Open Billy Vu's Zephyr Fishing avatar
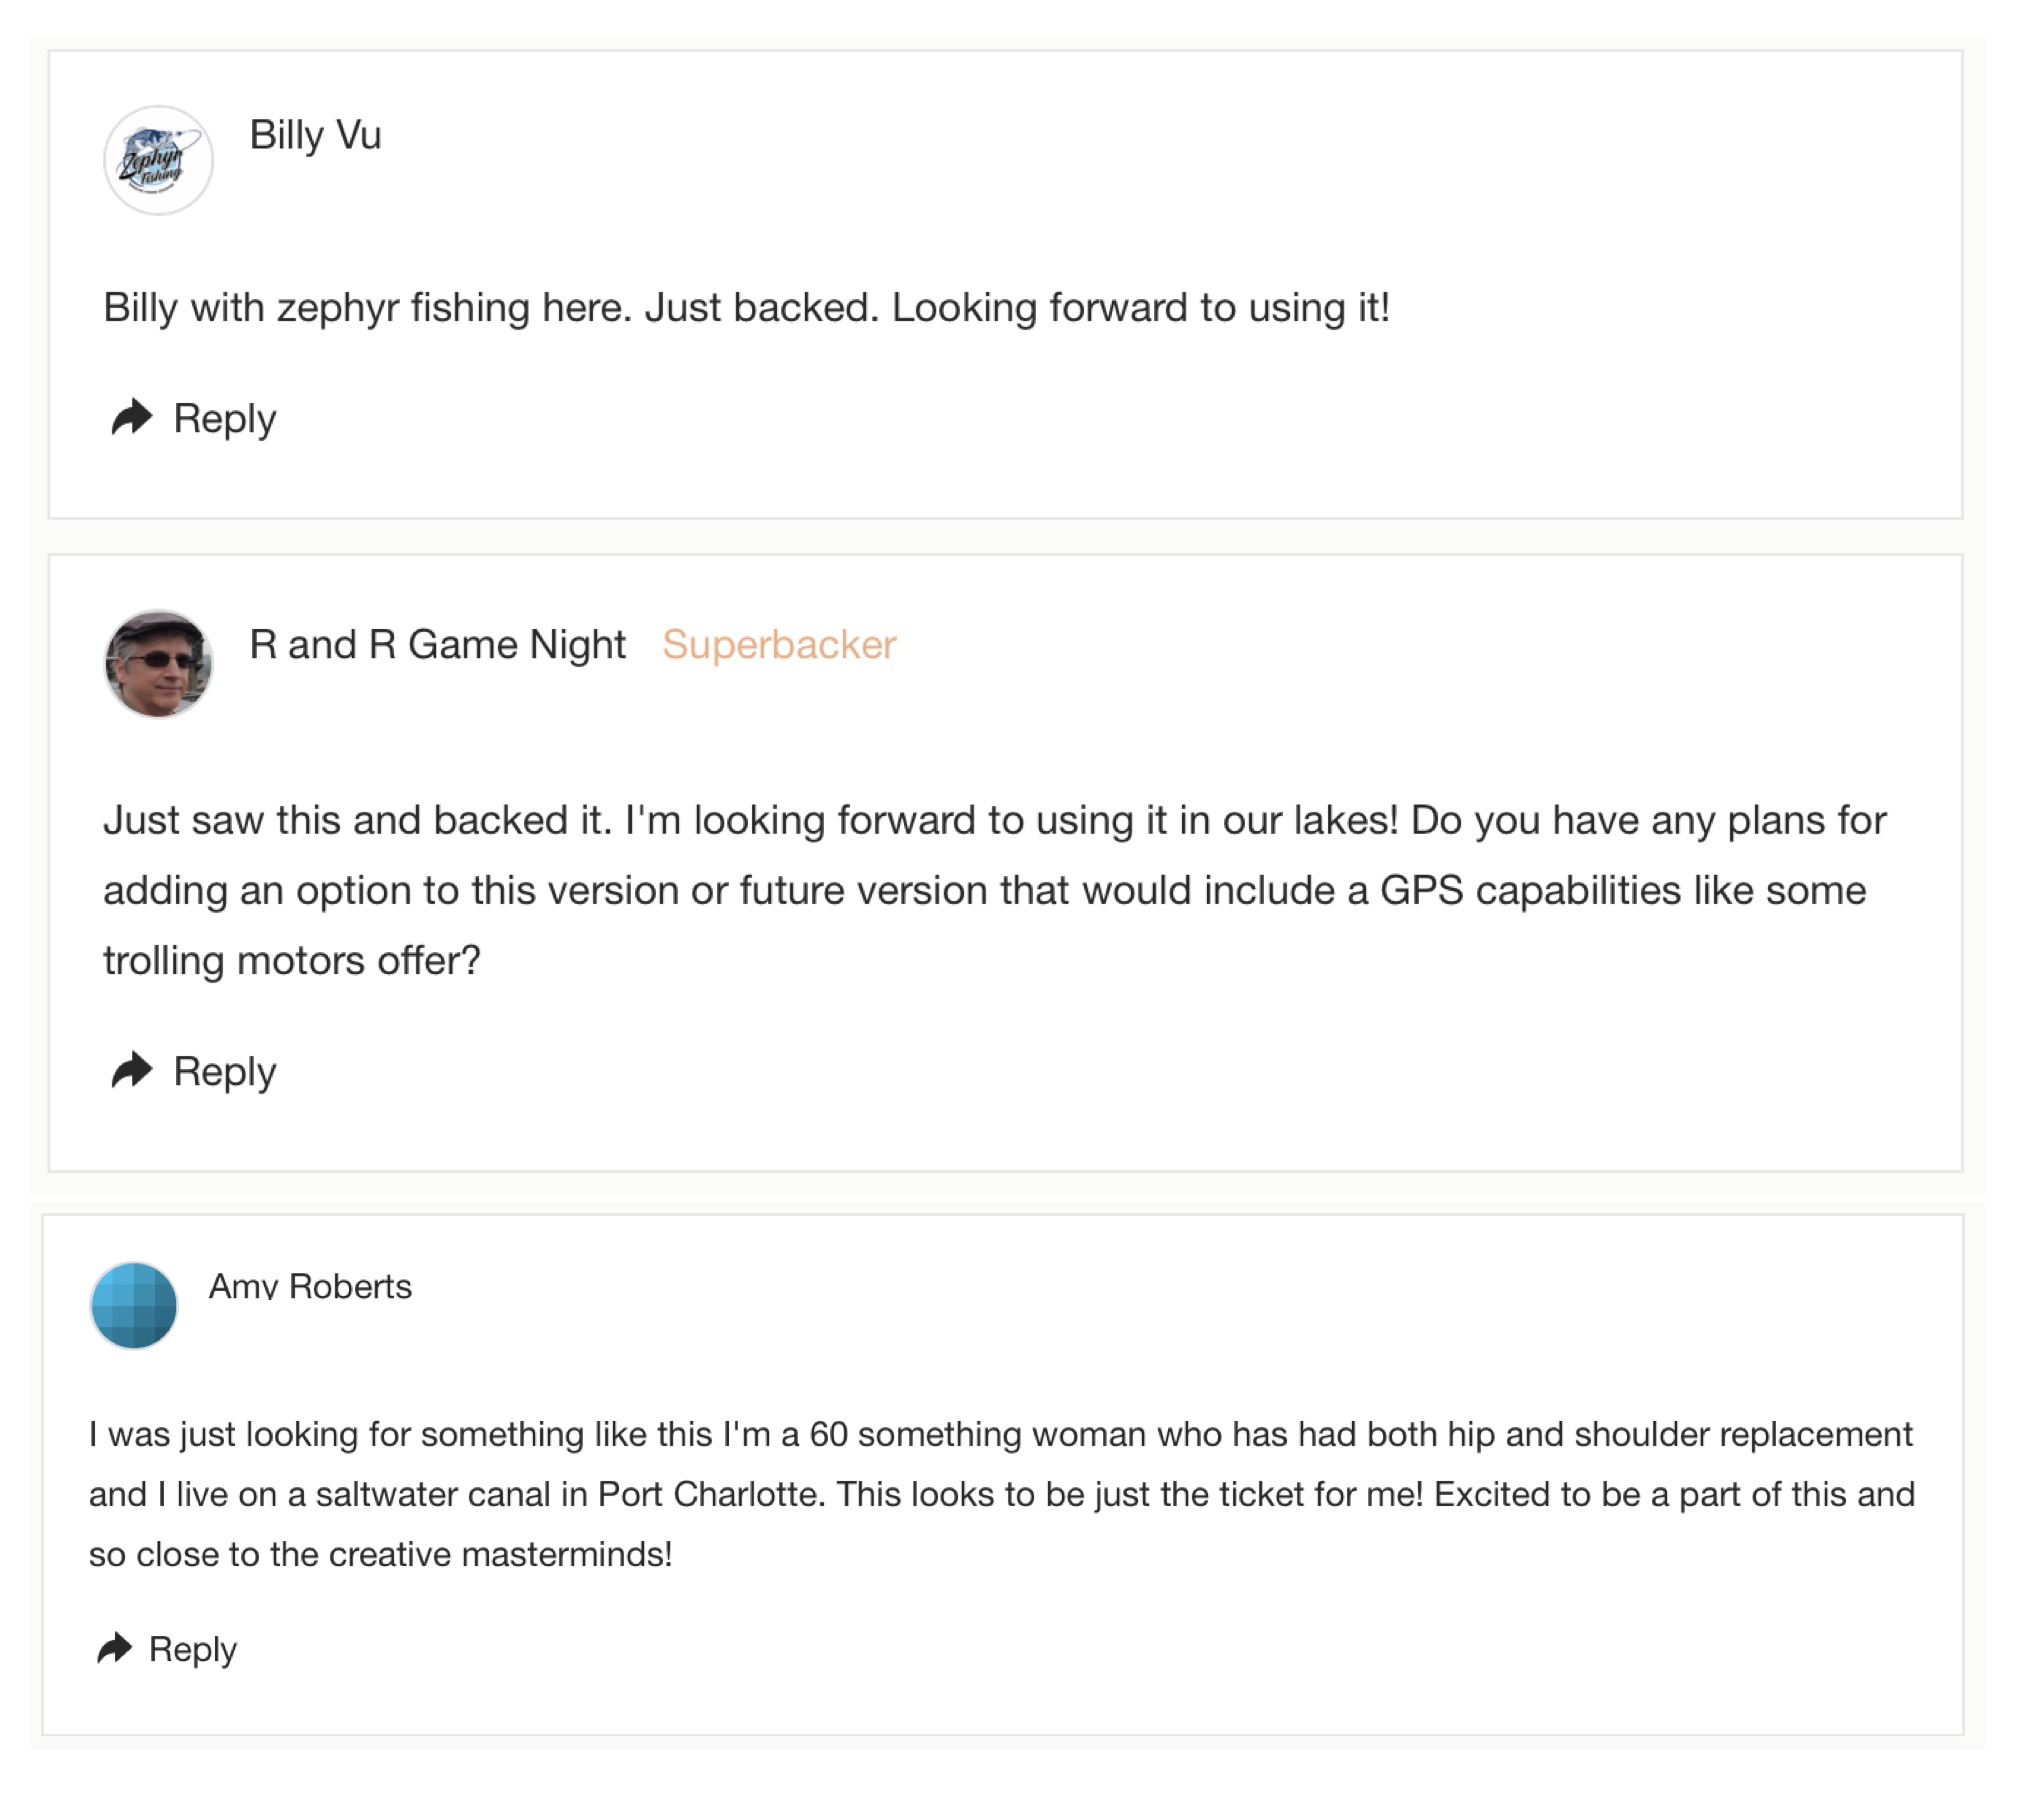Image resolution: width=2022 pixels, height=1814 pixels. [158, 160]
